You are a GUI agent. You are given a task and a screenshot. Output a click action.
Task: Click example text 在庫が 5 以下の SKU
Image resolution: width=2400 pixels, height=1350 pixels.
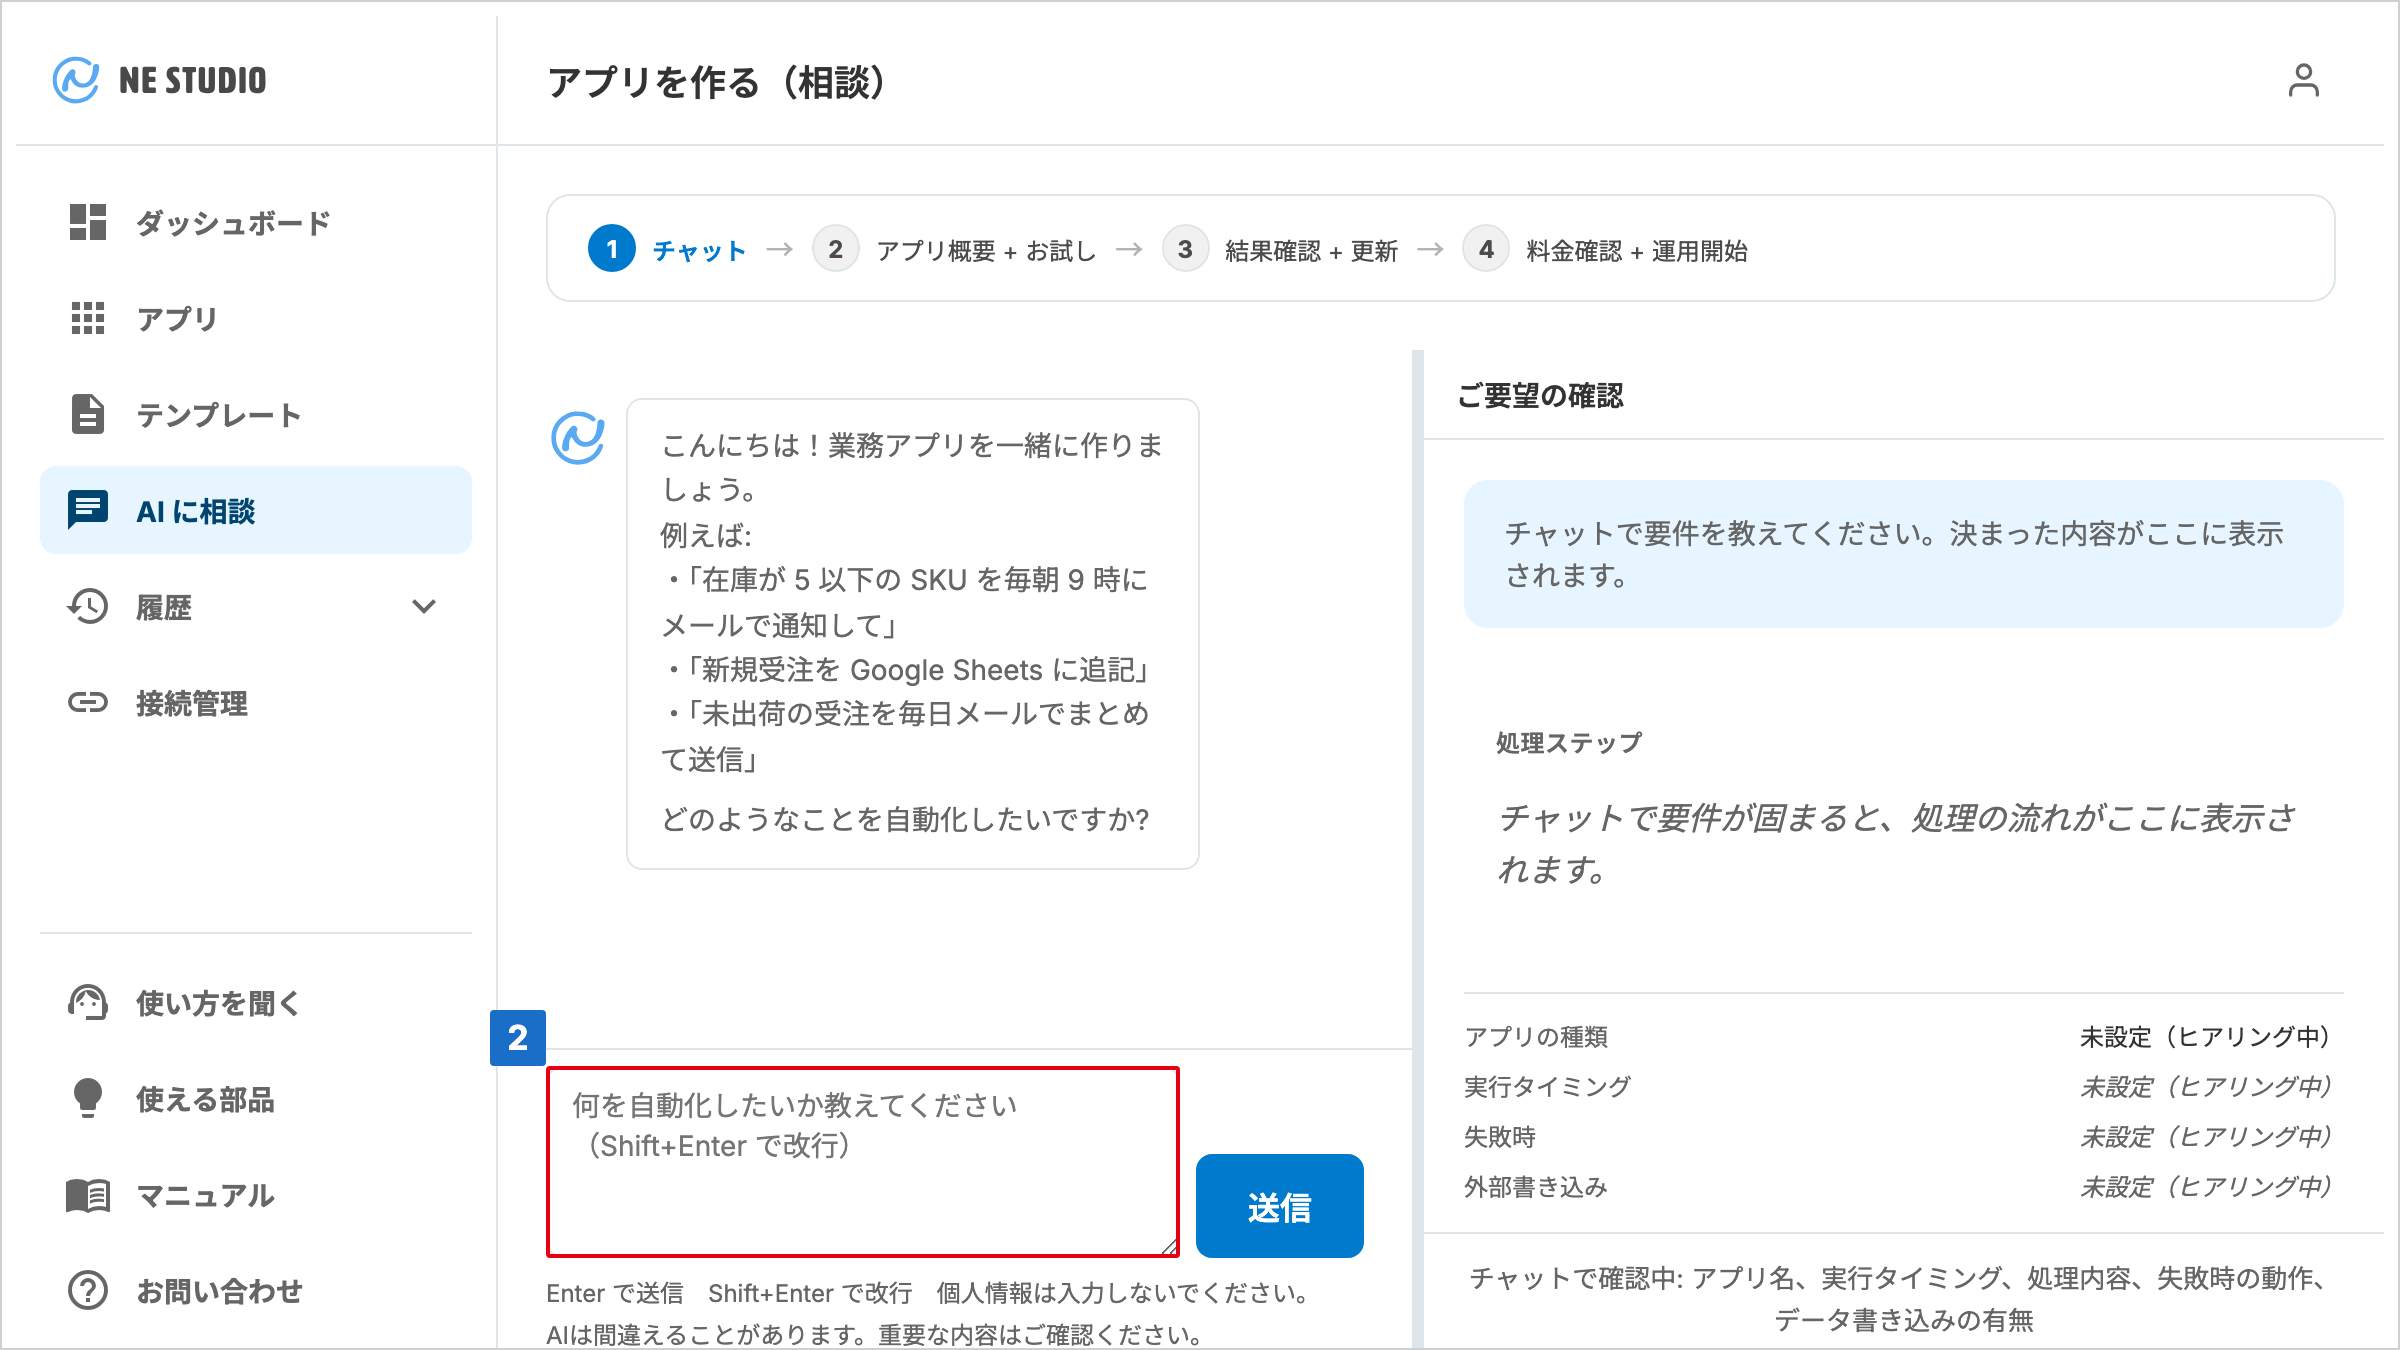pyautogui.click(x=905, y=602)
